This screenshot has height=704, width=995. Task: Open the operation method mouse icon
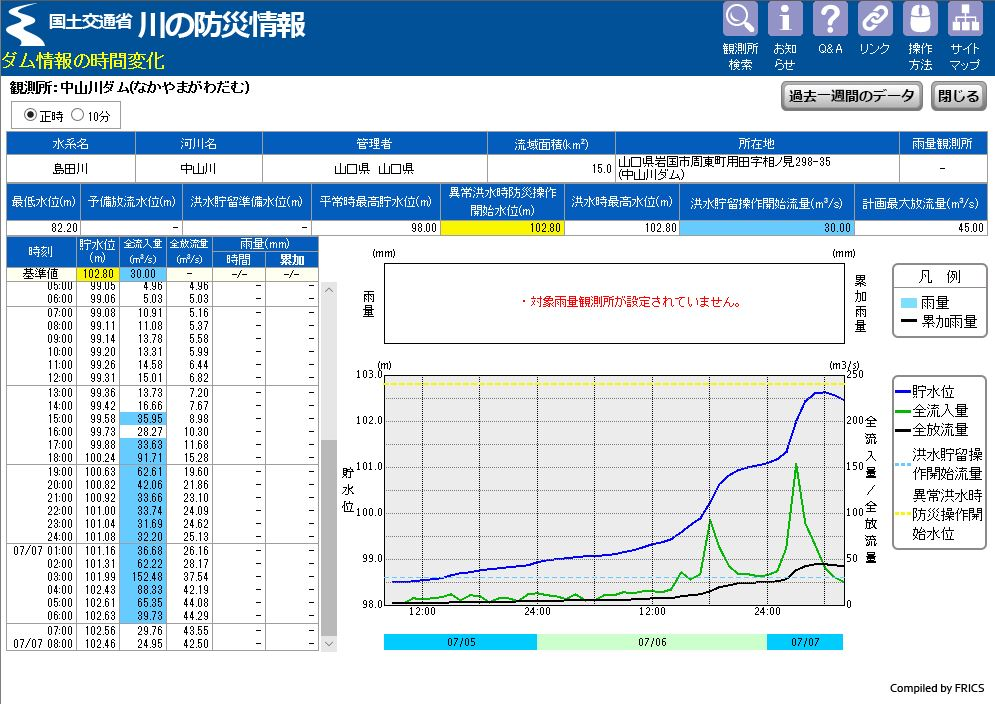click(920, 20)
